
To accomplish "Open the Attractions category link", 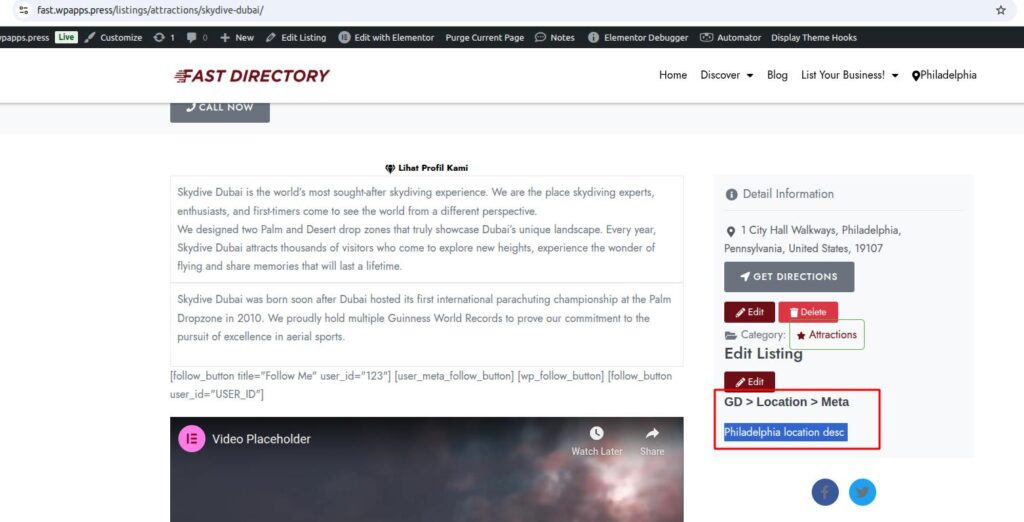I will 827,334.
